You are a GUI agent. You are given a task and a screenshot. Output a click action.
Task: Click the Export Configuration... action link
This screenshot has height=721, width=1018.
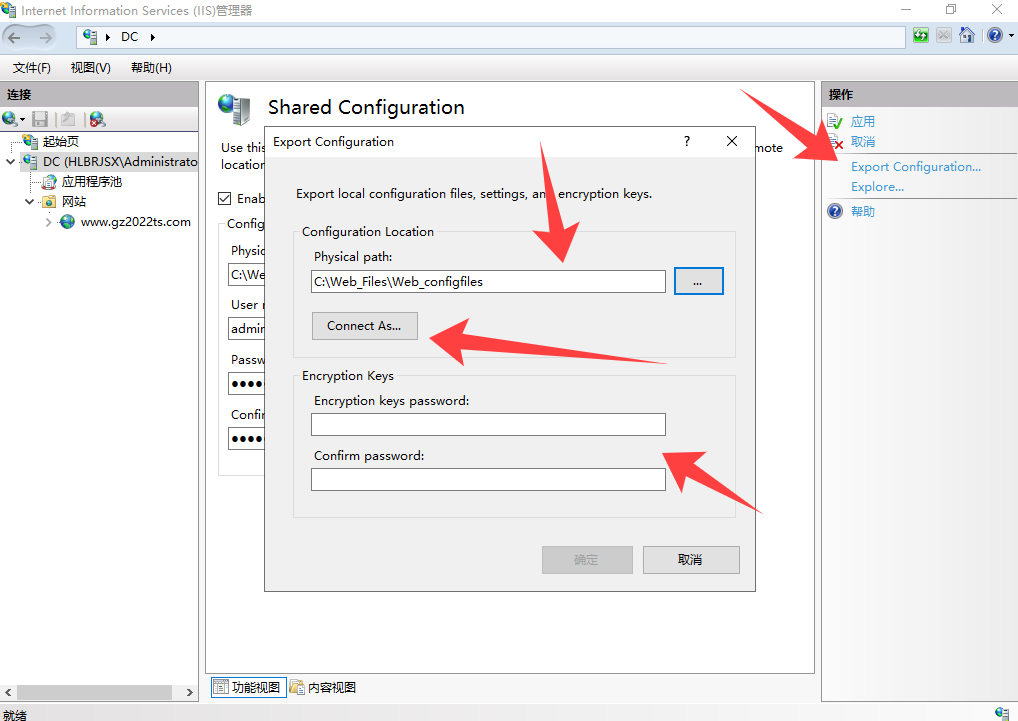coord(915,167)
